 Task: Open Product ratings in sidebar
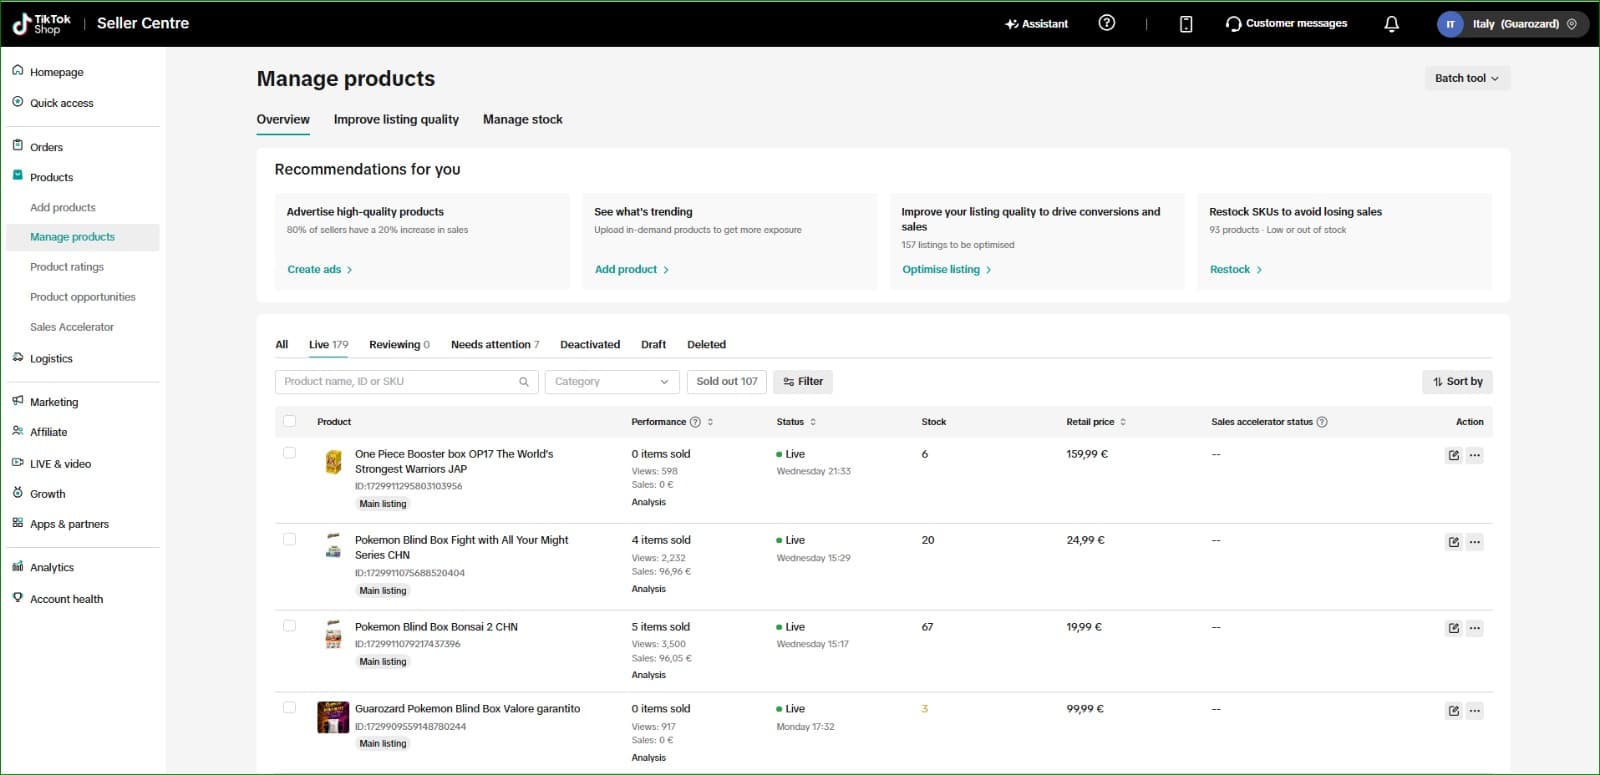[x=67, y=267]
